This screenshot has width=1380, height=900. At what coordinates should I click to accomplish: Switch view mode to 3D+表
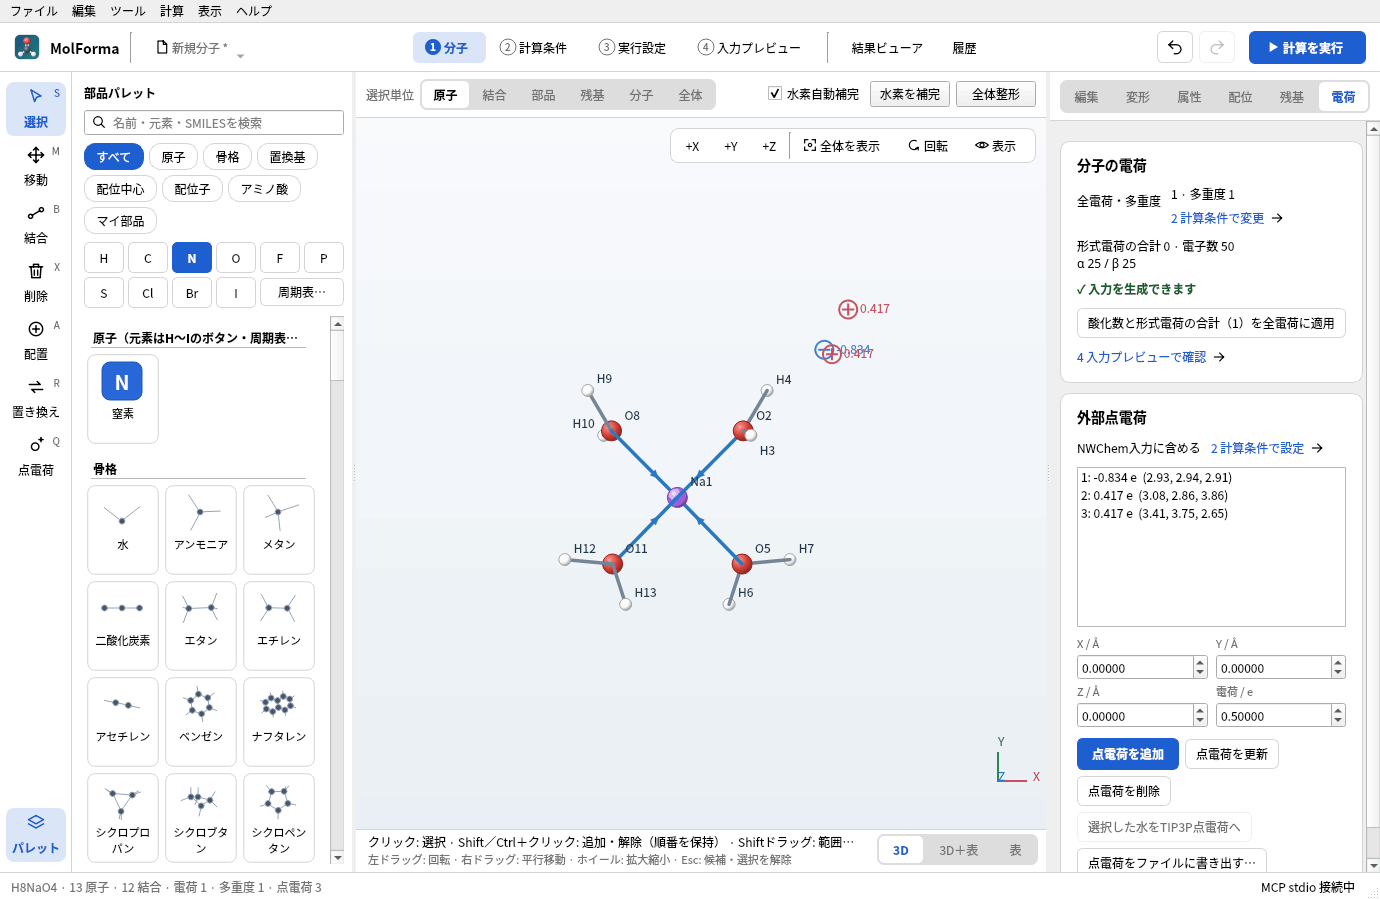tap(958, 850)
